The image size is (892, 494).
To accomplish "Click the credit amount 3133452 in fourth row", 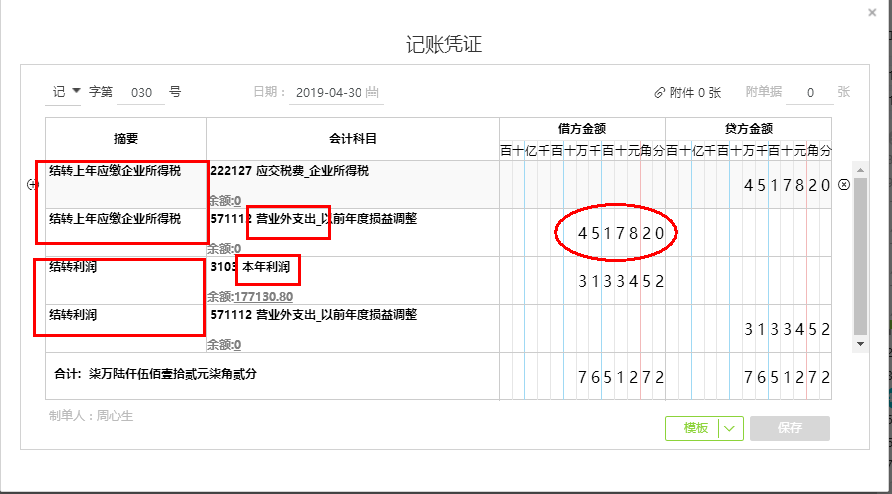I will coord(787,329).
